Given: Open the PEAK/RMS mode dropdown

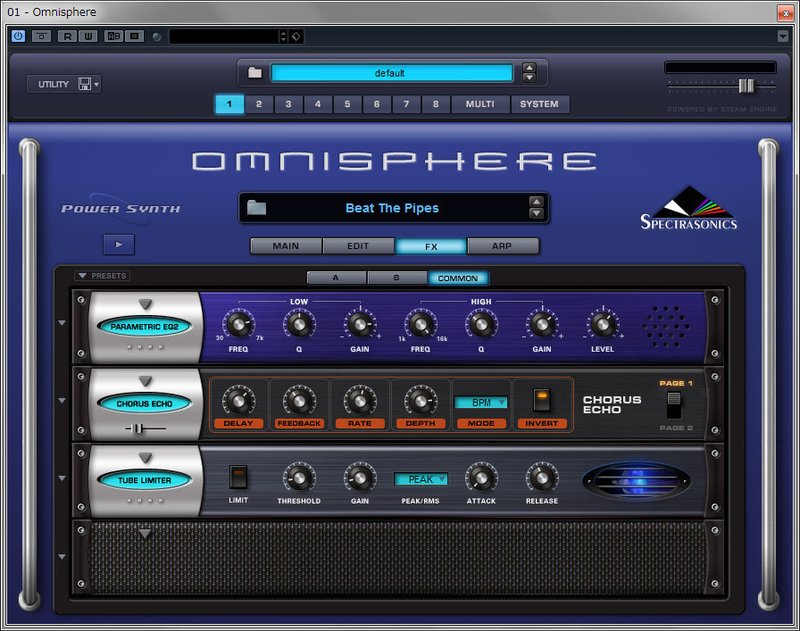Looking at the screenshot, I should pos(421,479).
